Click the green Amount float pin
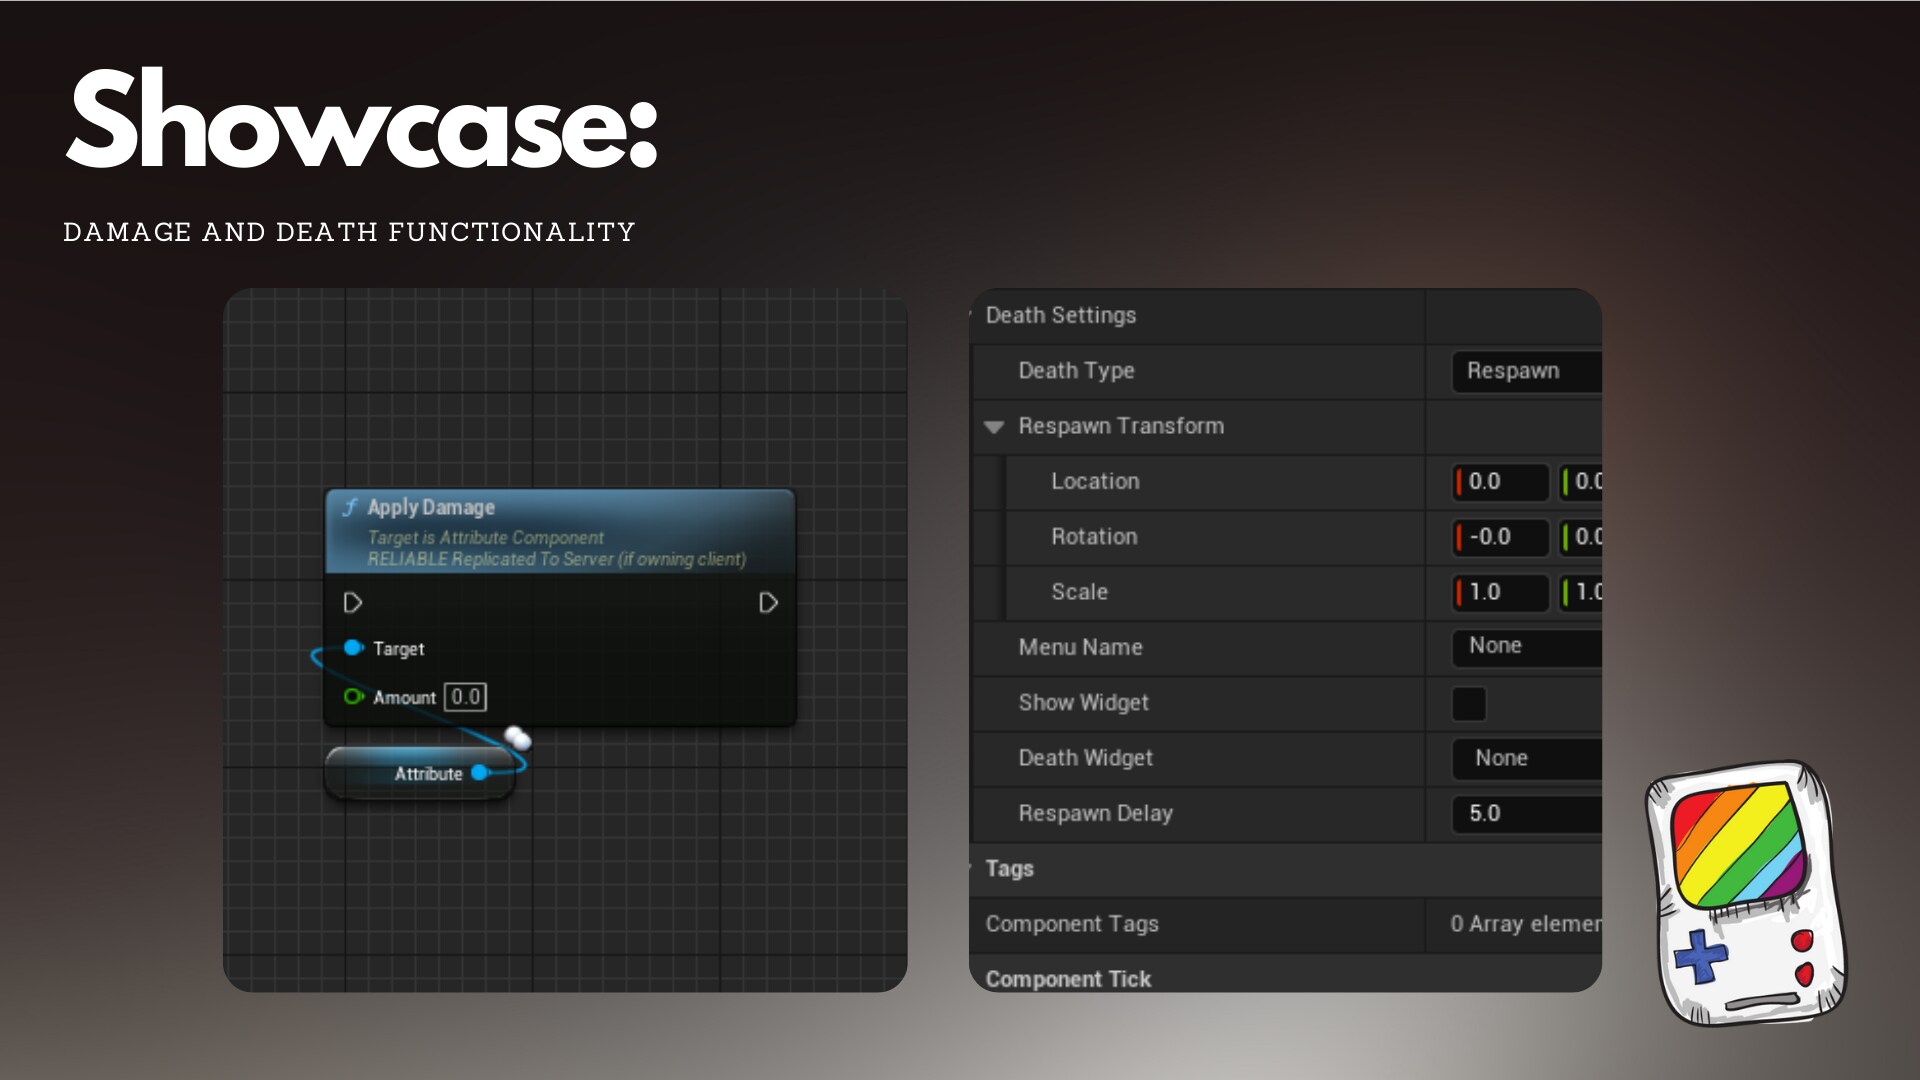Viewport: 1920px width, 1080px height. click(352, 697)
